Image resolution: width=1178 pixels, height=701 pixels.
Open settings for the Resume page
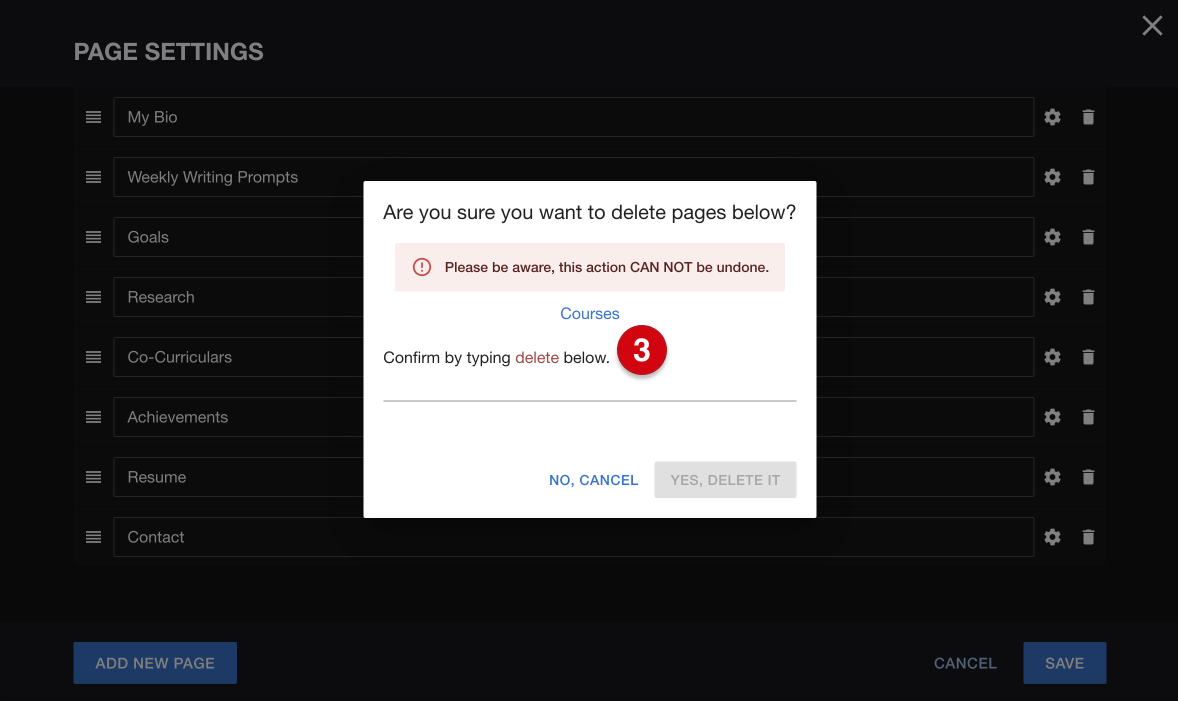pos(1052,477)
